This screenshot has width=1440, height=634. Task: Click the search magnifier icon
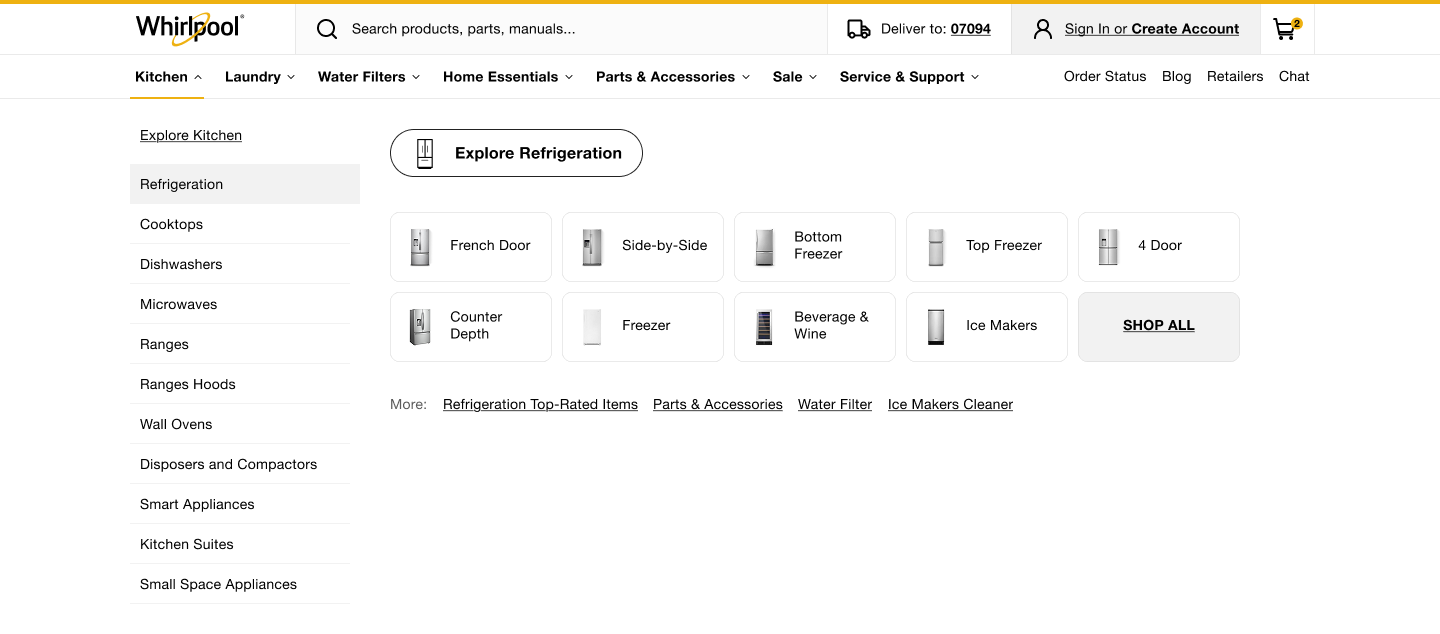tap(327, 29)
